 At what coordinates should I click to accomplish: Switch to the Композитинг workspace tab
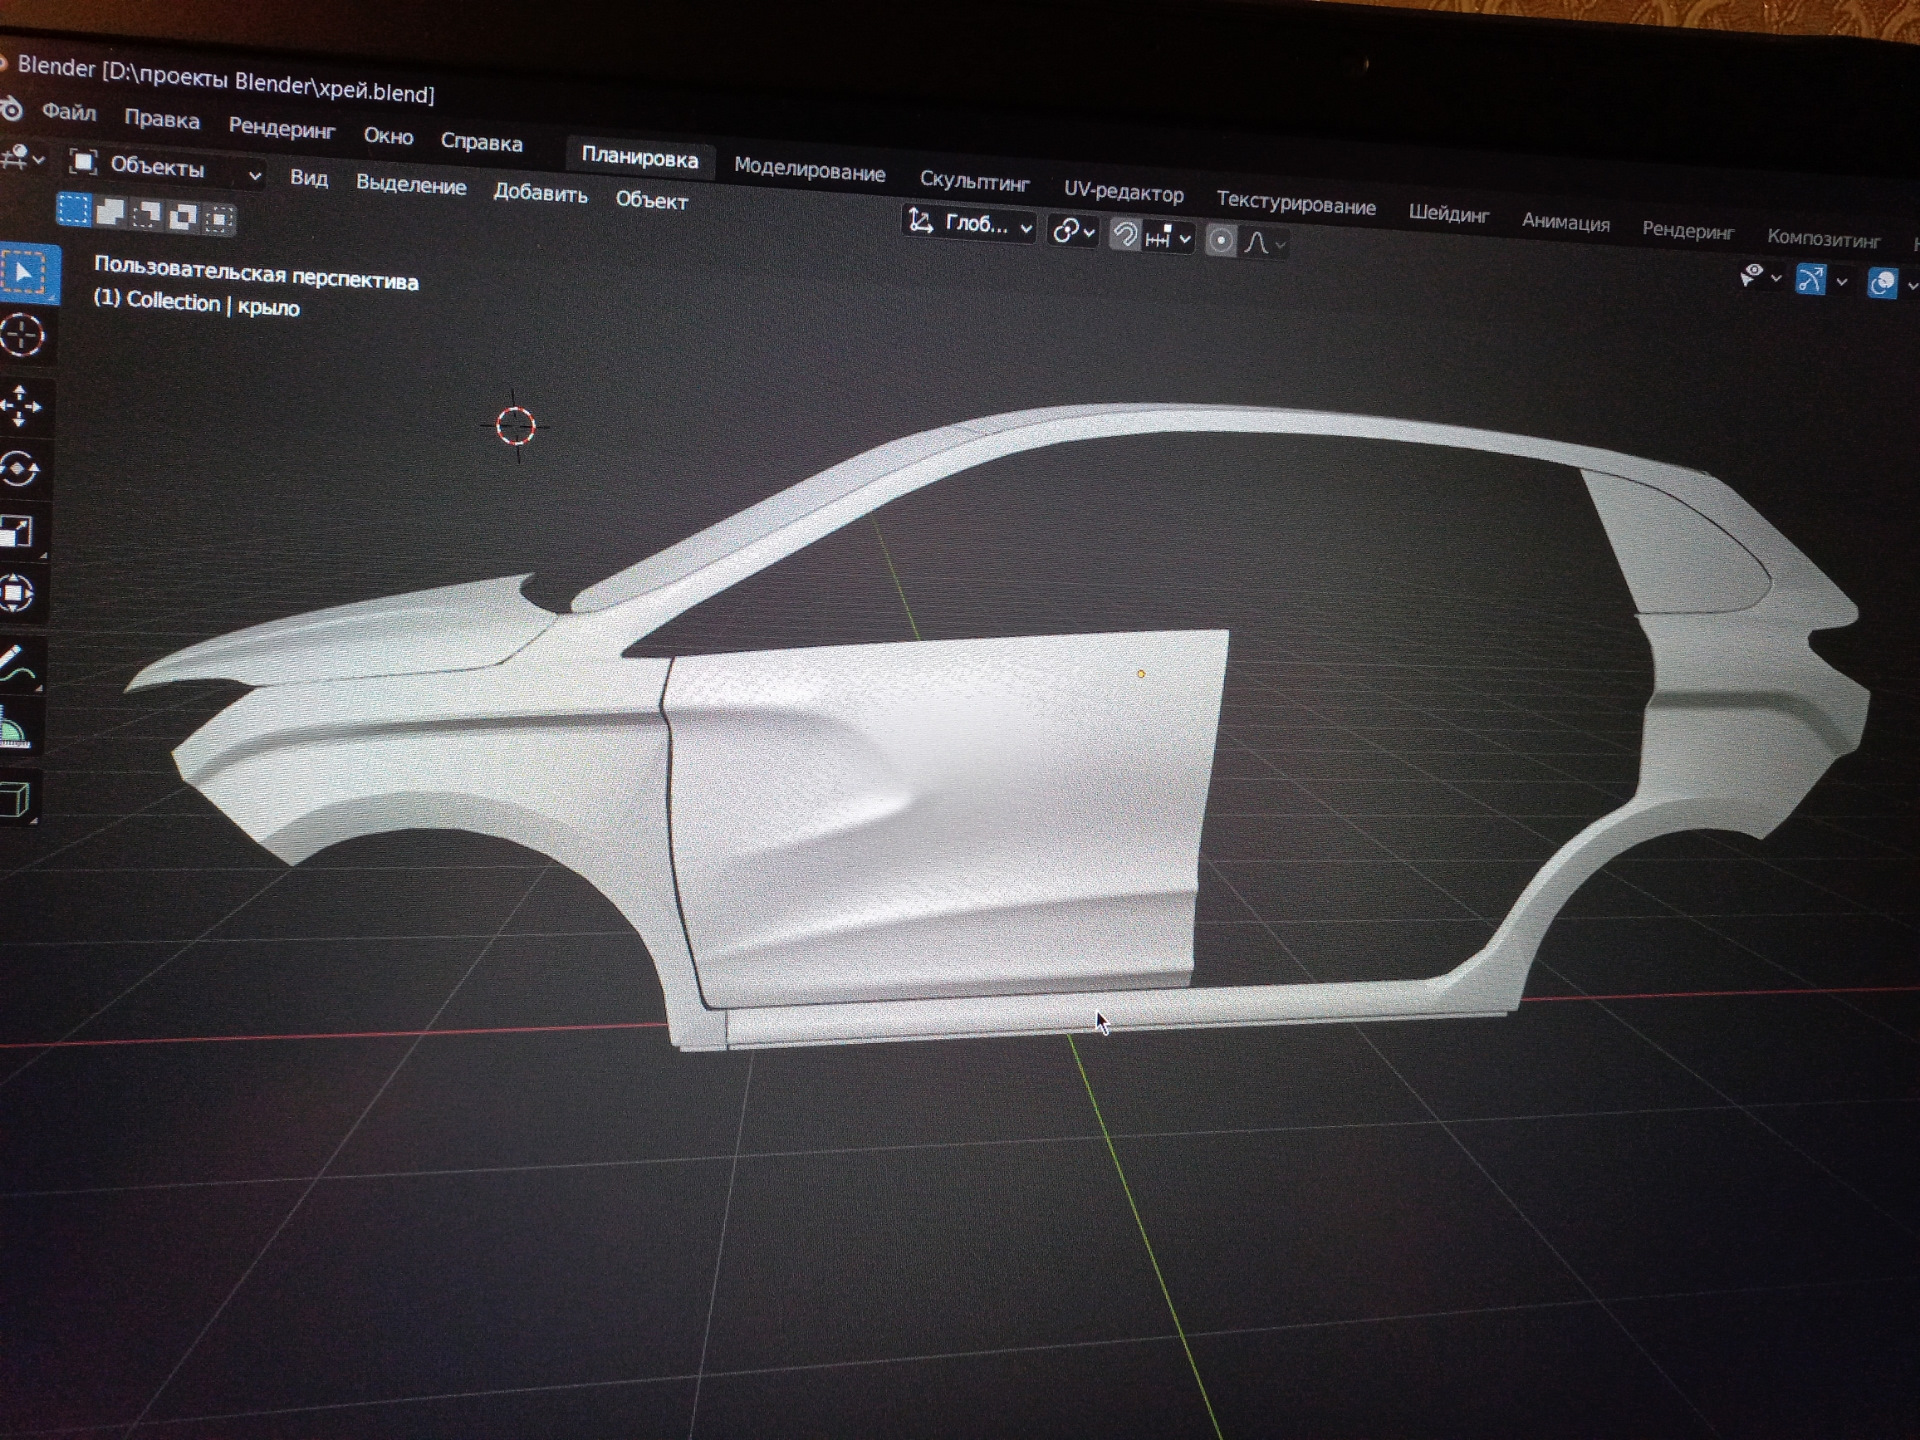coord(1823,239)
